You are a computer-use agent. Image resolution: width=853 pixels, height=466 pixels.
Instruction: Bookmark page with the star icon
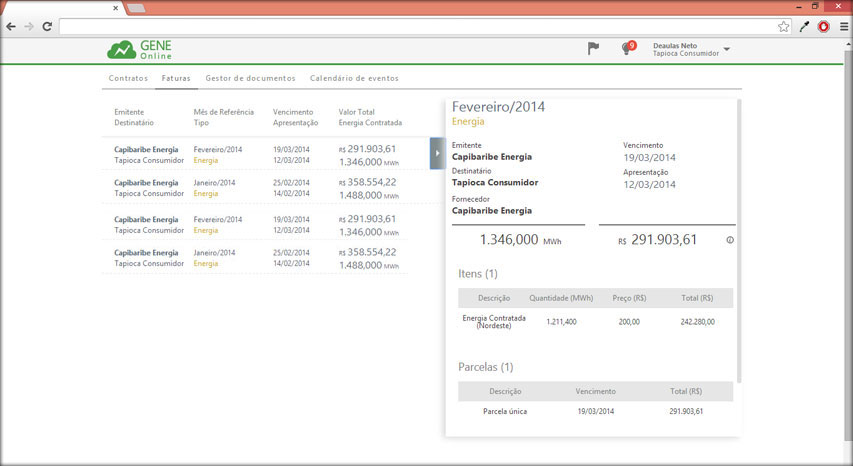click(783, 26)
